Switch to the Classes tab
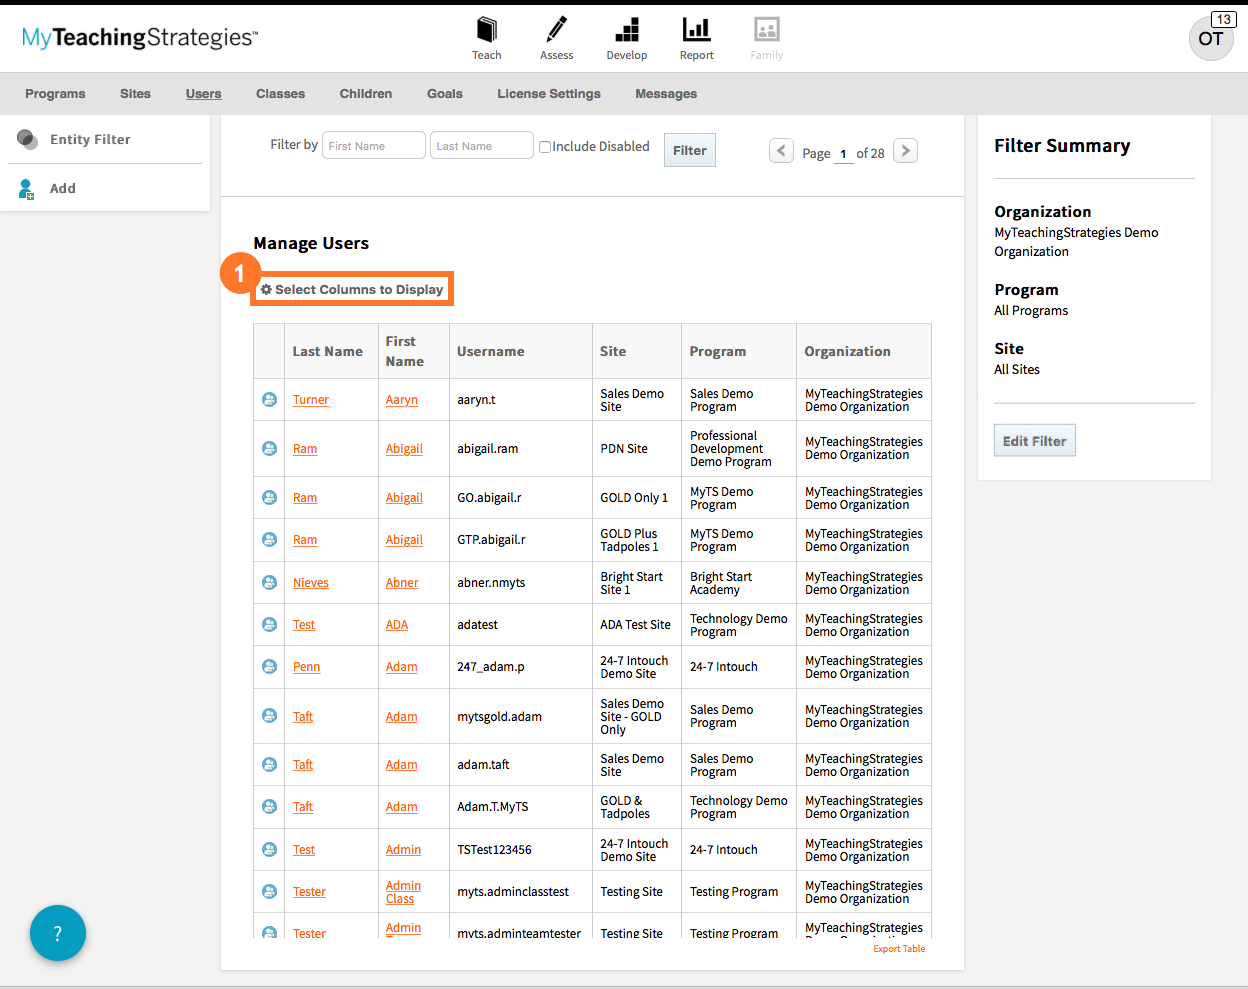This screenshot has height=989, width=1248. pos(280,93)
